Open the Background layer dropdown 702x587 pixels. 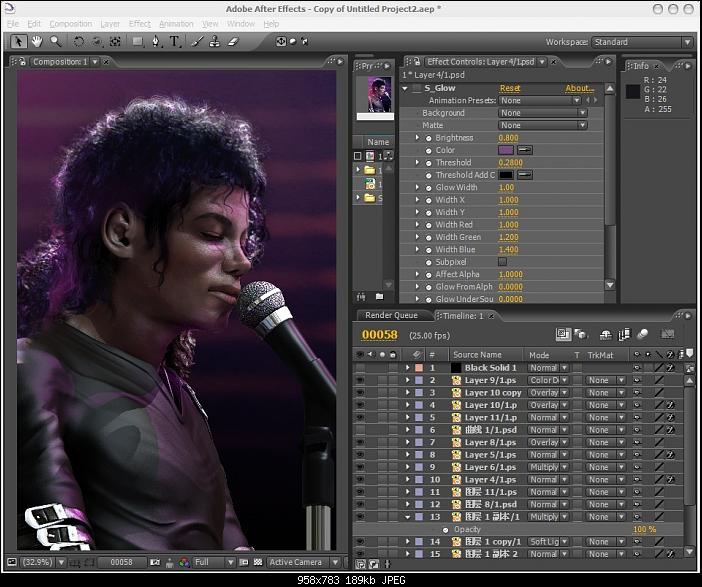click(543, 113)
